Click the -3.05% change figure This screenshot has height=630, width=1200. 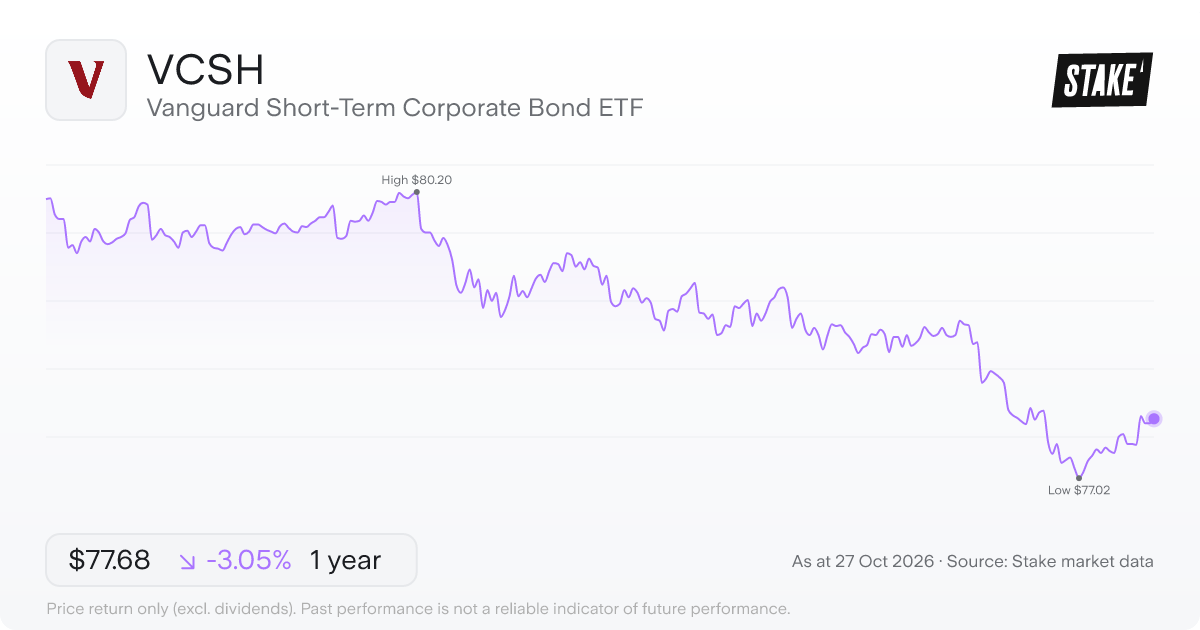249,560
